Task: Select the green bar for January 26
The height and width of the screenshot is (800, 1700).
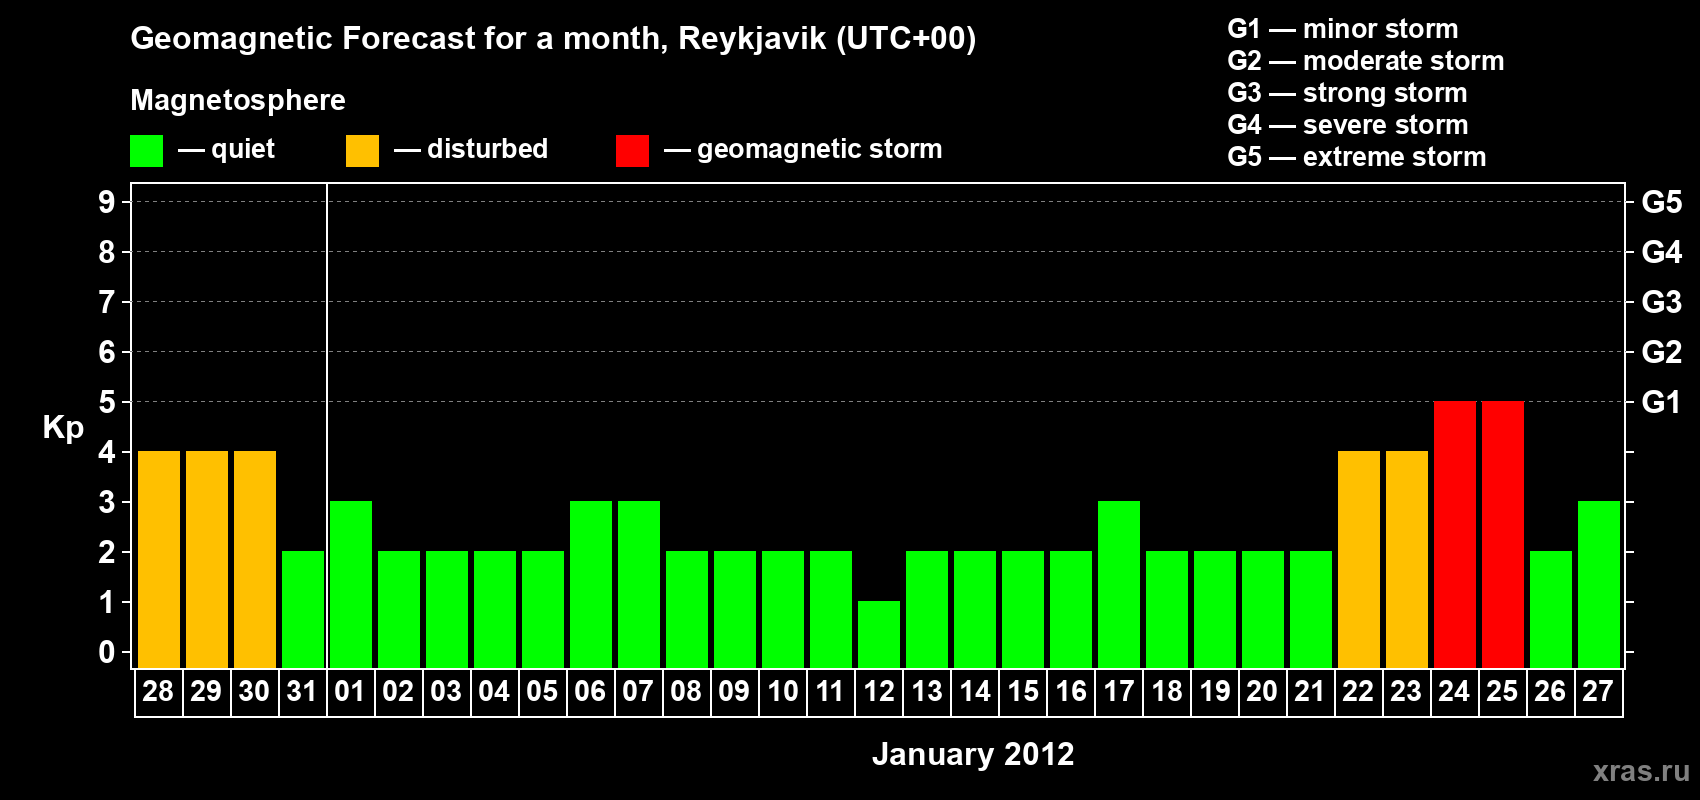Action: (1551, 609)
